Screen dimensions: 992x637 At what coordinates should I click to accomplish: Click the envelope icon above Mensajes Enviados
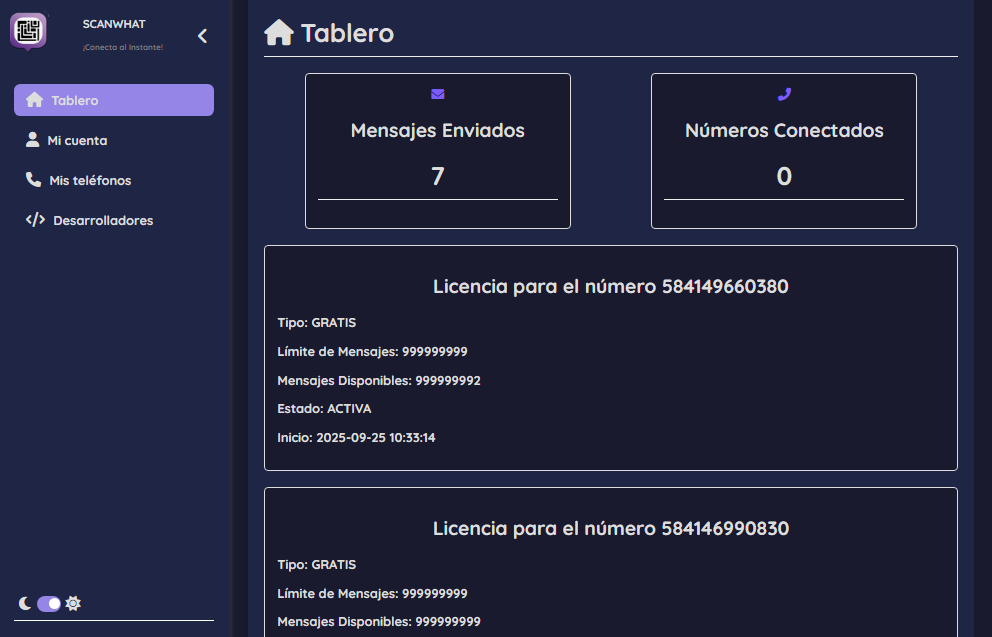tap(438, 95)
